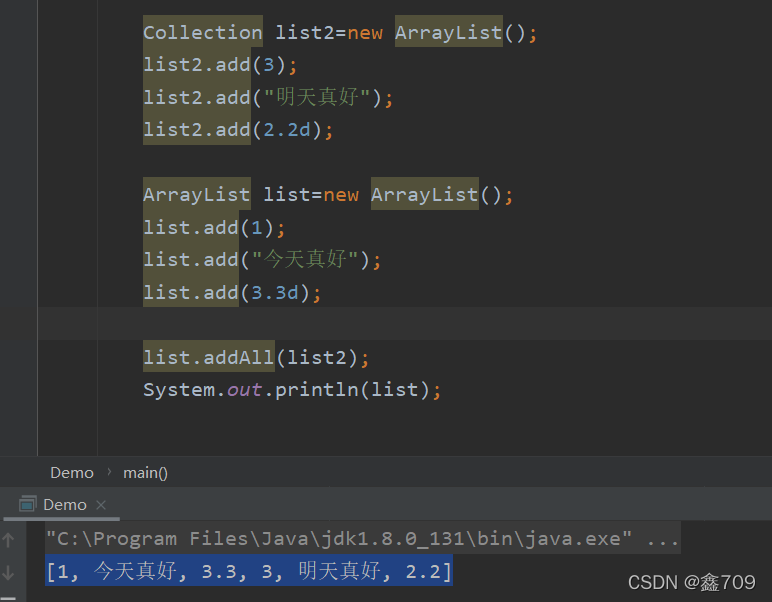Click the line 'Collection list2=new ArrayList();'

click(x=340, y=32)
